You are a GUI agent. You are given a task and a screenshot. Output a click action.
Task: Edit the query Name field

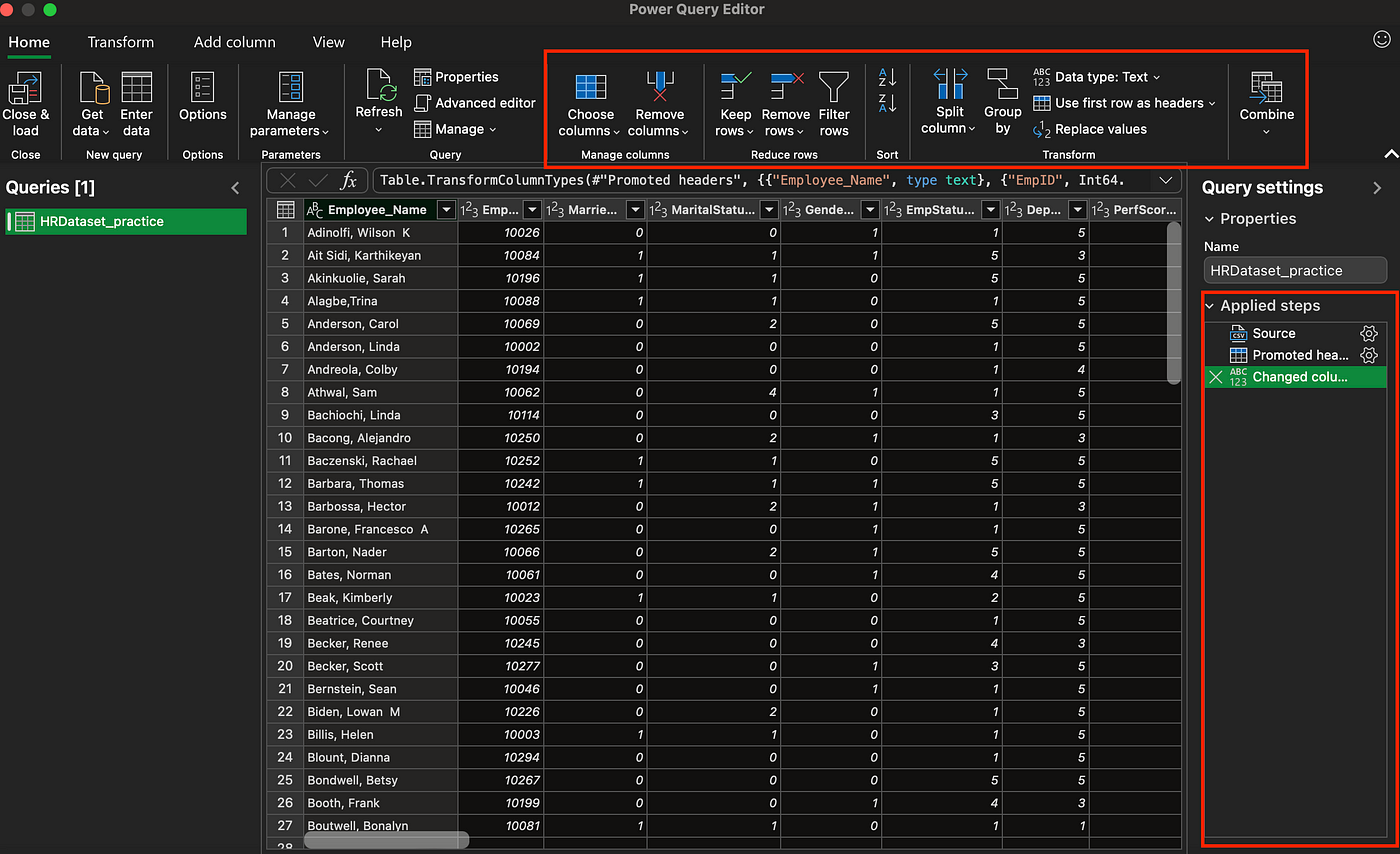[x=1294, y=270]
